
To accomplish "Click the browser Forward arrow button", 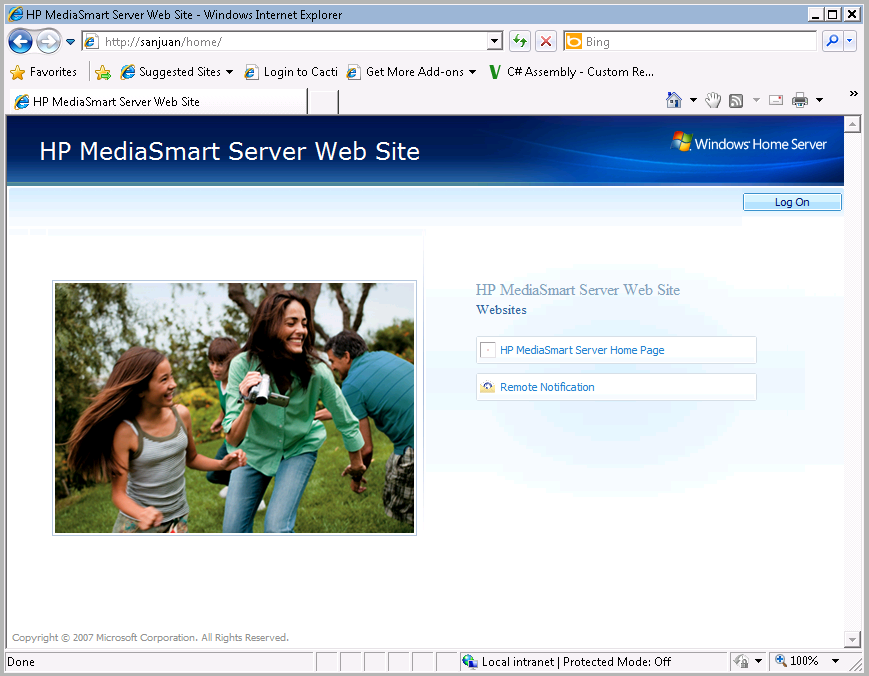I will [49, 42].
